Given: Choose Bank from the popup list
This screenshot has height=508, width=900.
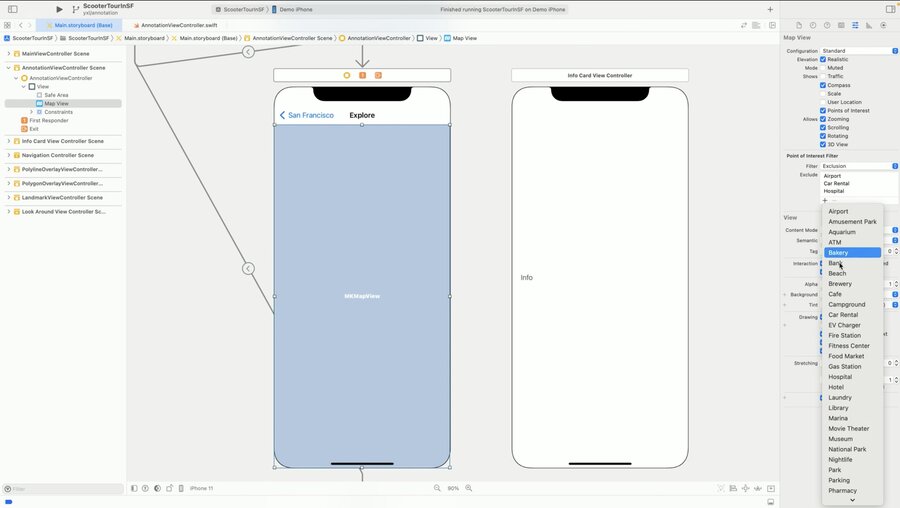Looking at the screenshot, I should click(x=852, y=263).
